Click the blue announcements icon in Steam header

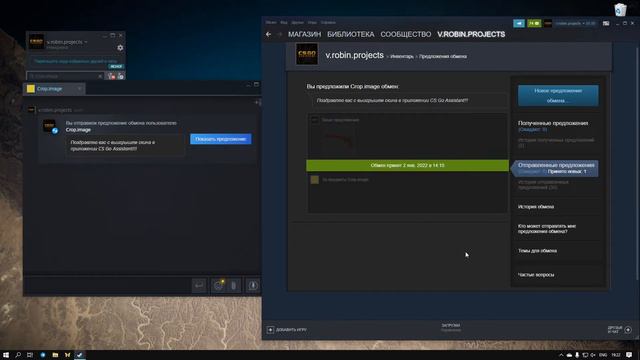(519, 23)
